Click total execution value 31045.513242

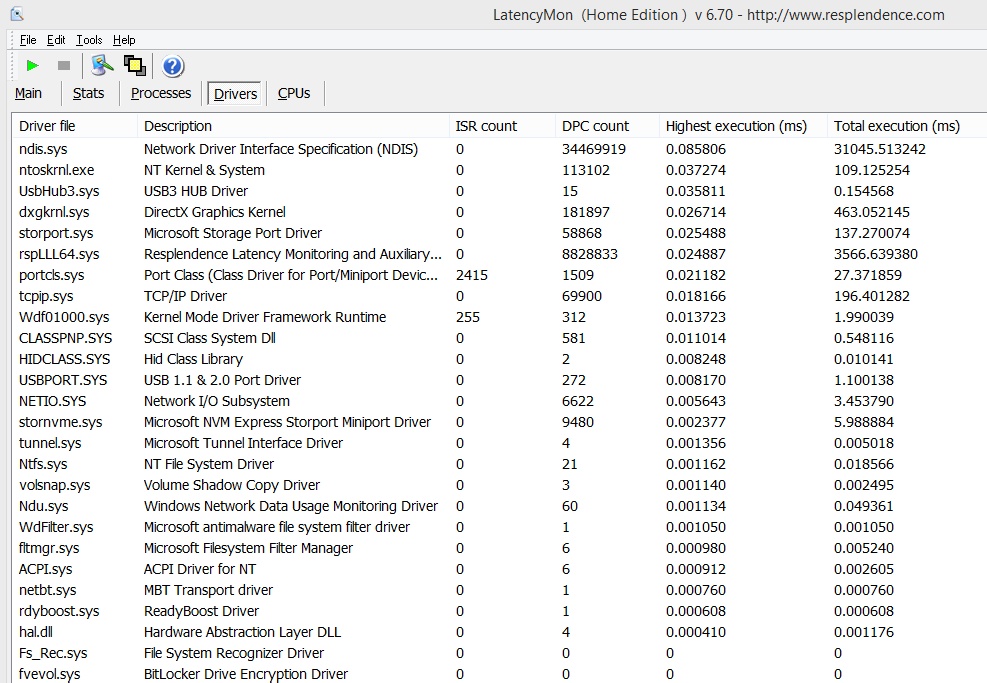click(x=879, y=149)
